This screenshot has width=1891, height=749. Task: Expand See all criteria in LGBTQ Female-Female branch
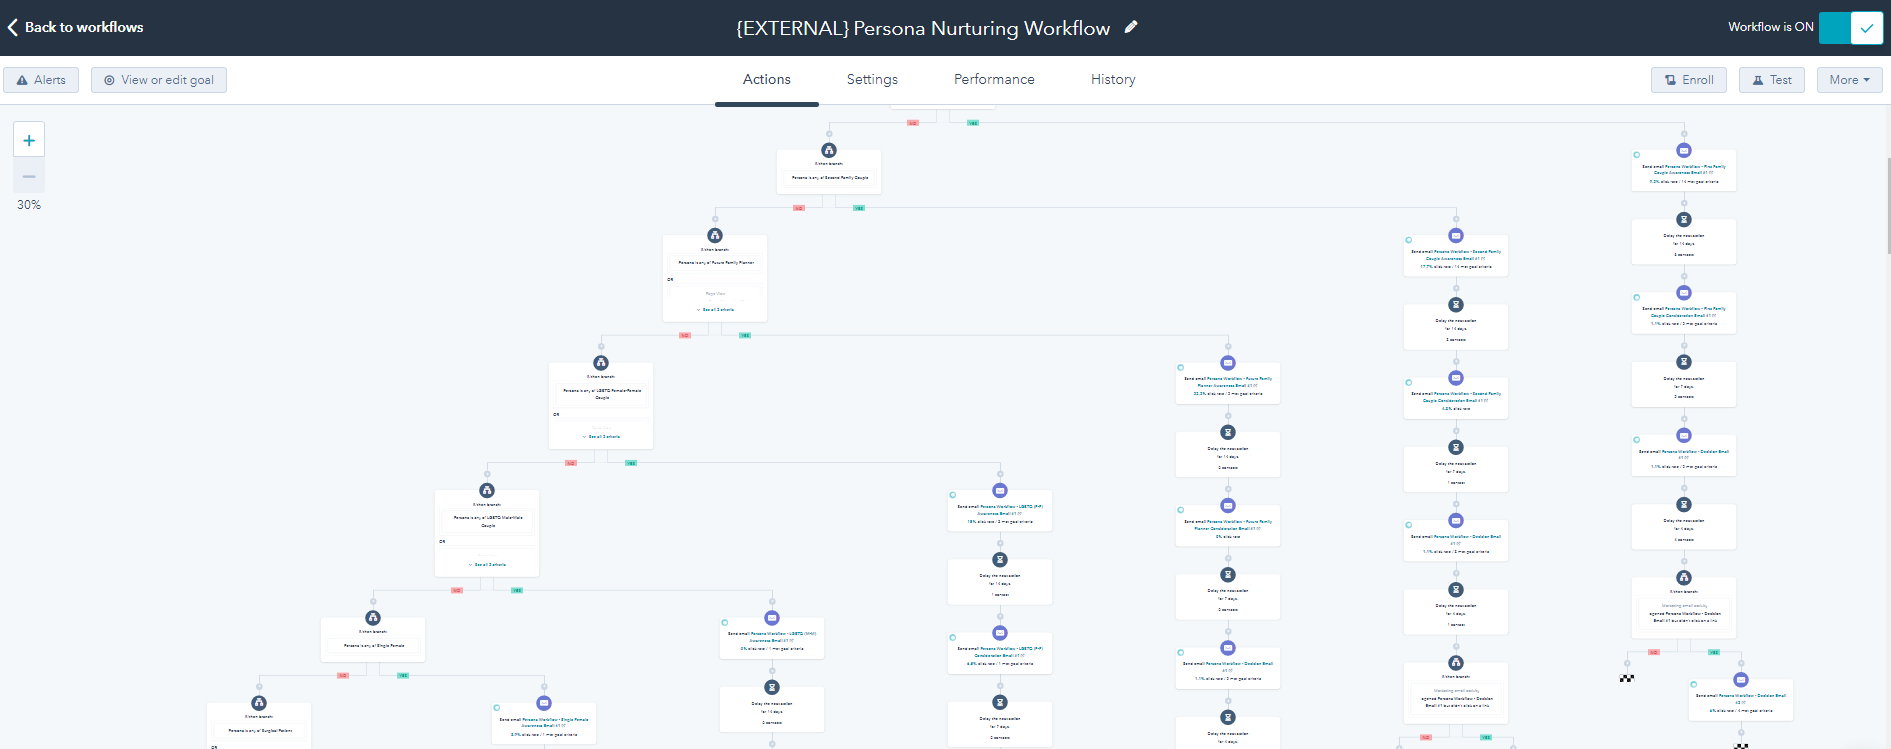[601, 437]
